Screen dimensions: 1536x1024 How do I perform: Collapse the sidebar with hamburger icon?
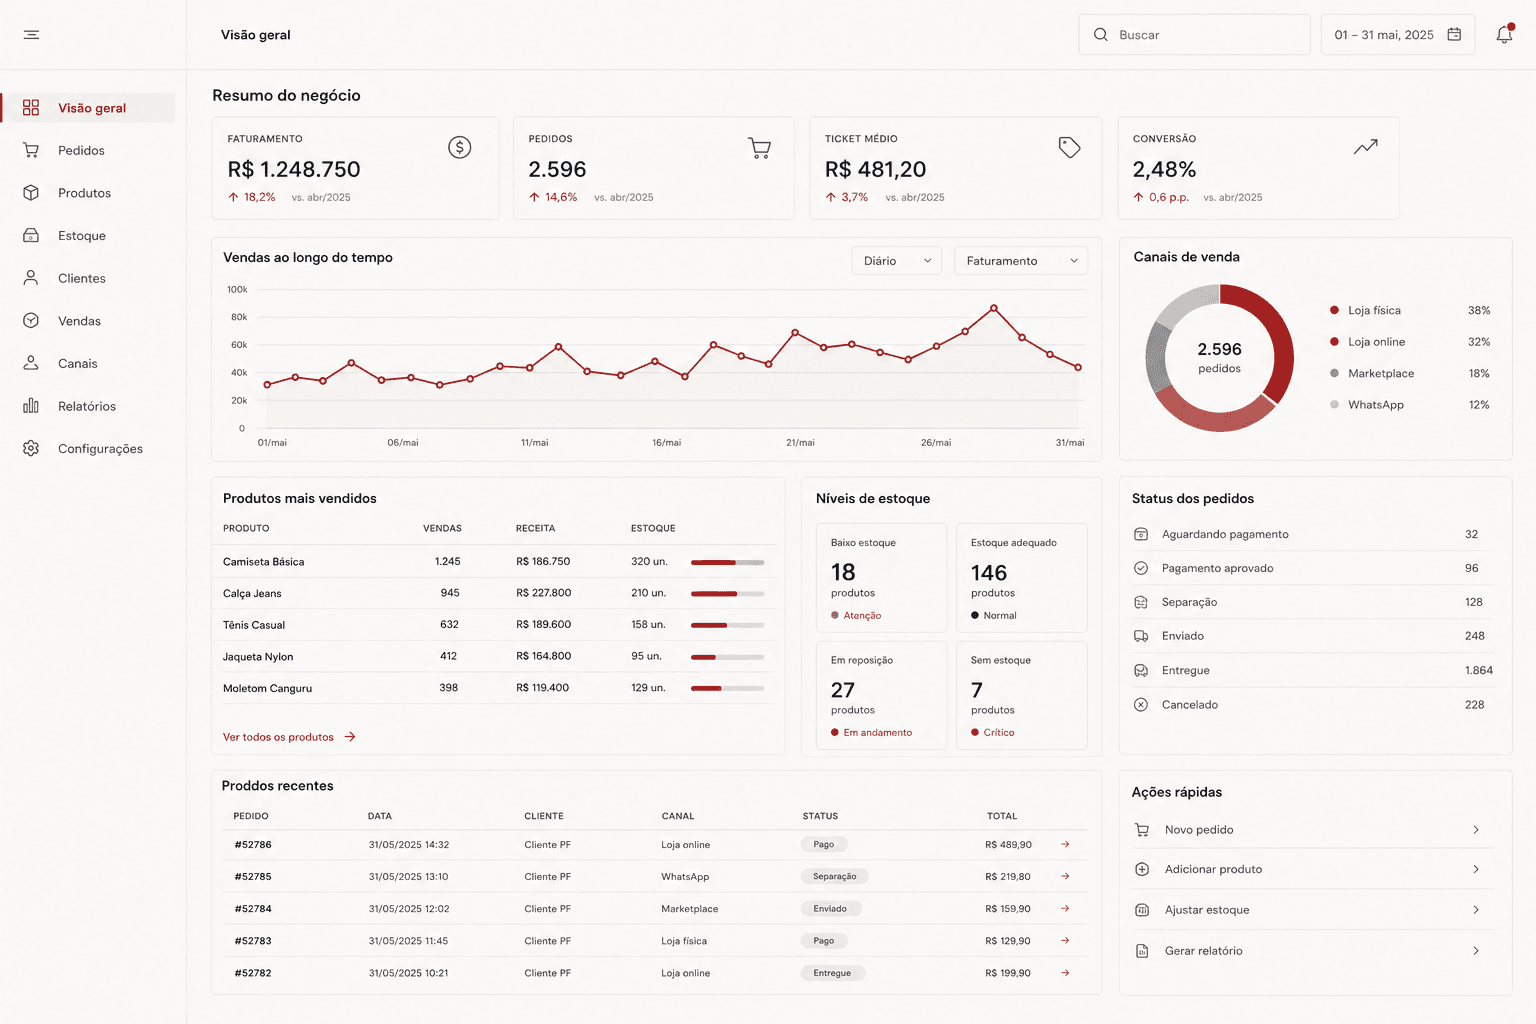coord(31,35)
